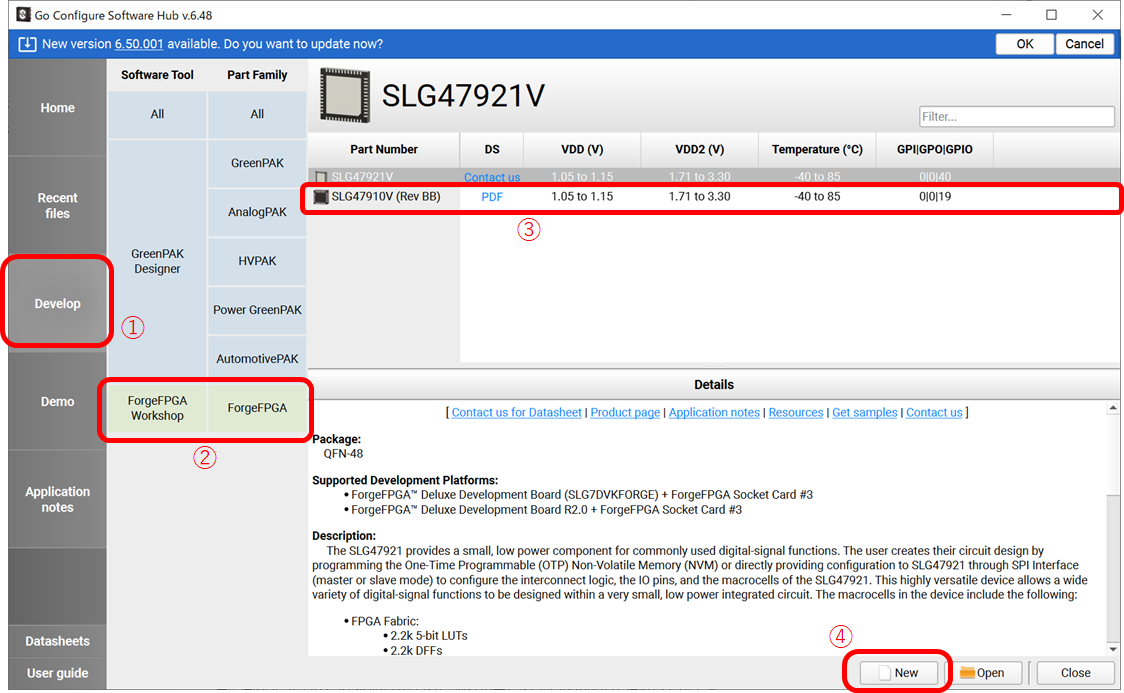Screen dimensions: 1124x693
Task: Open the Recent files section
Action: [57, 206]
